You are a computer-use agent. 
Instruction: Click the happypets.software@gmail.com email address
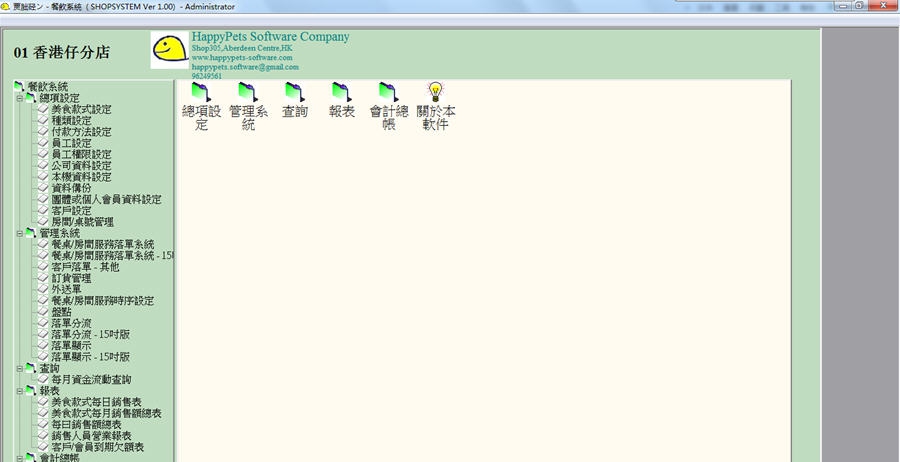245,67
